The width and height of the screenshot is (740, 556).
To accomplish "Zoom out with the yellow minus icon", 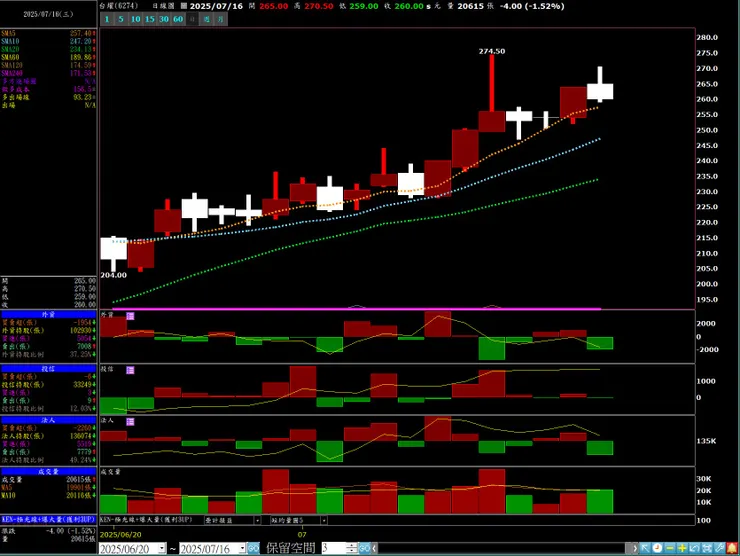I will tap(669, 548).
